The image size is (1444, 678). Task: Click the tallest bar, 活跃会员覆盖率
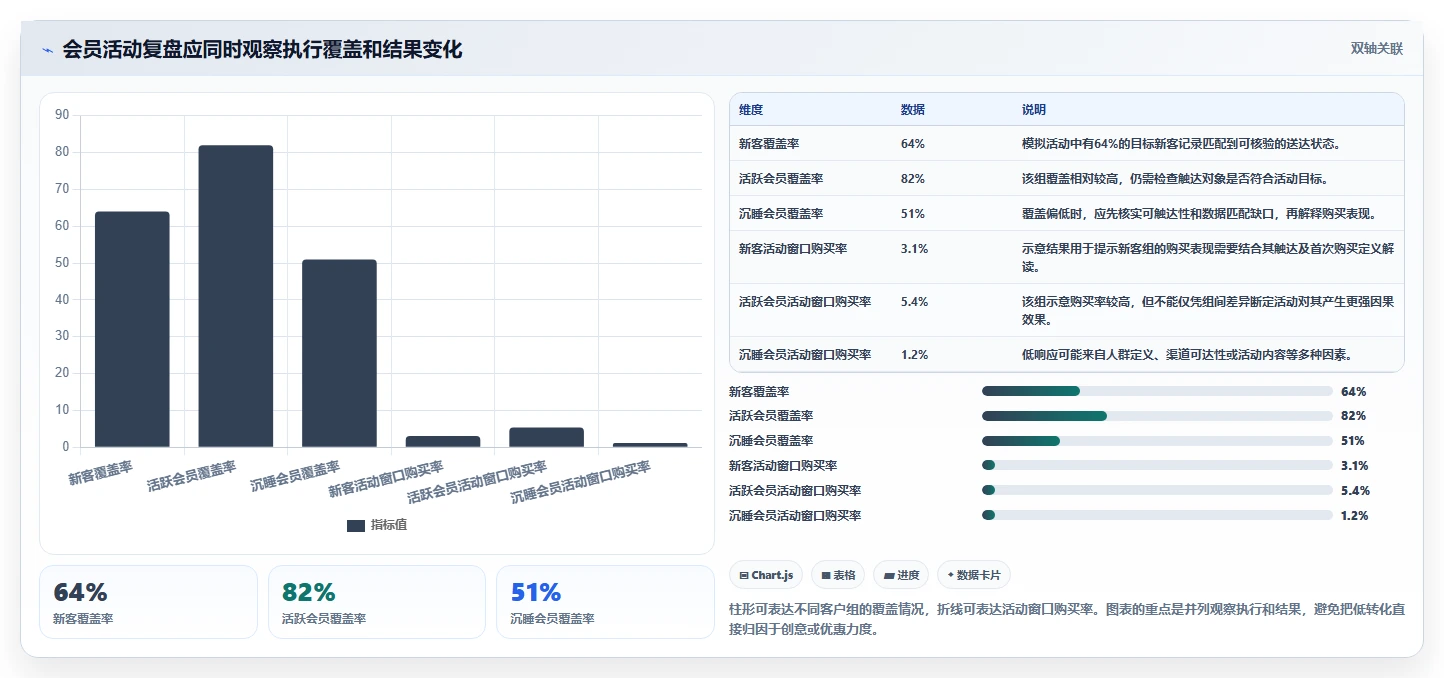[236, 296]
